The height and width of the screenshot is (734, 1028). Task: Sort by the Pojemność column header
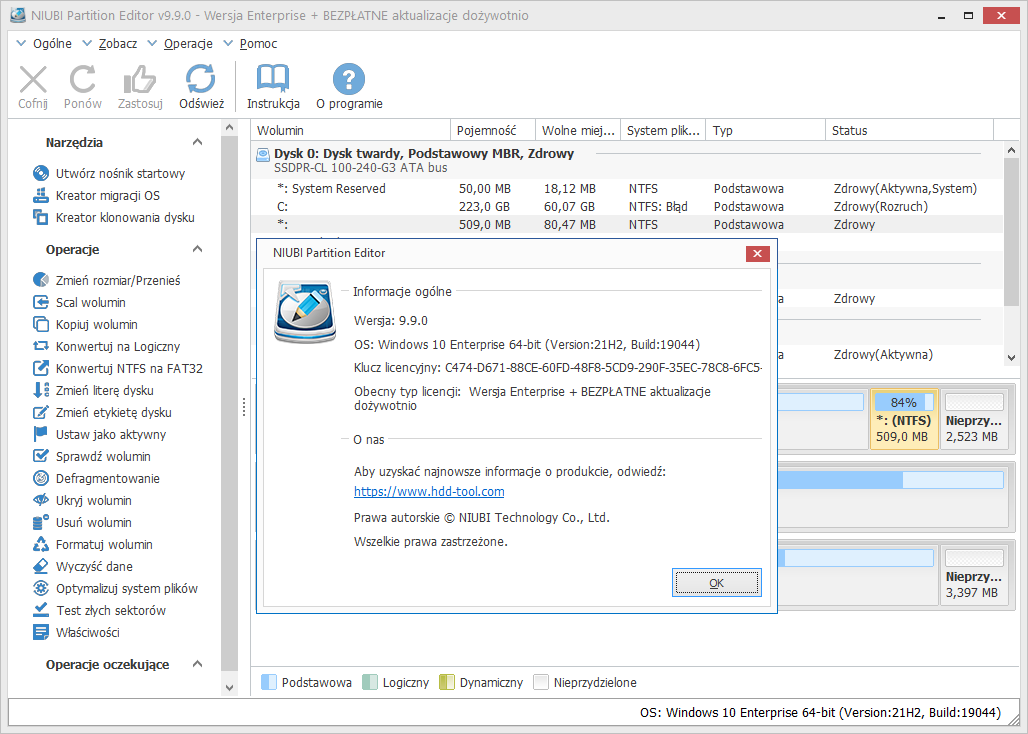pos(493,130)
